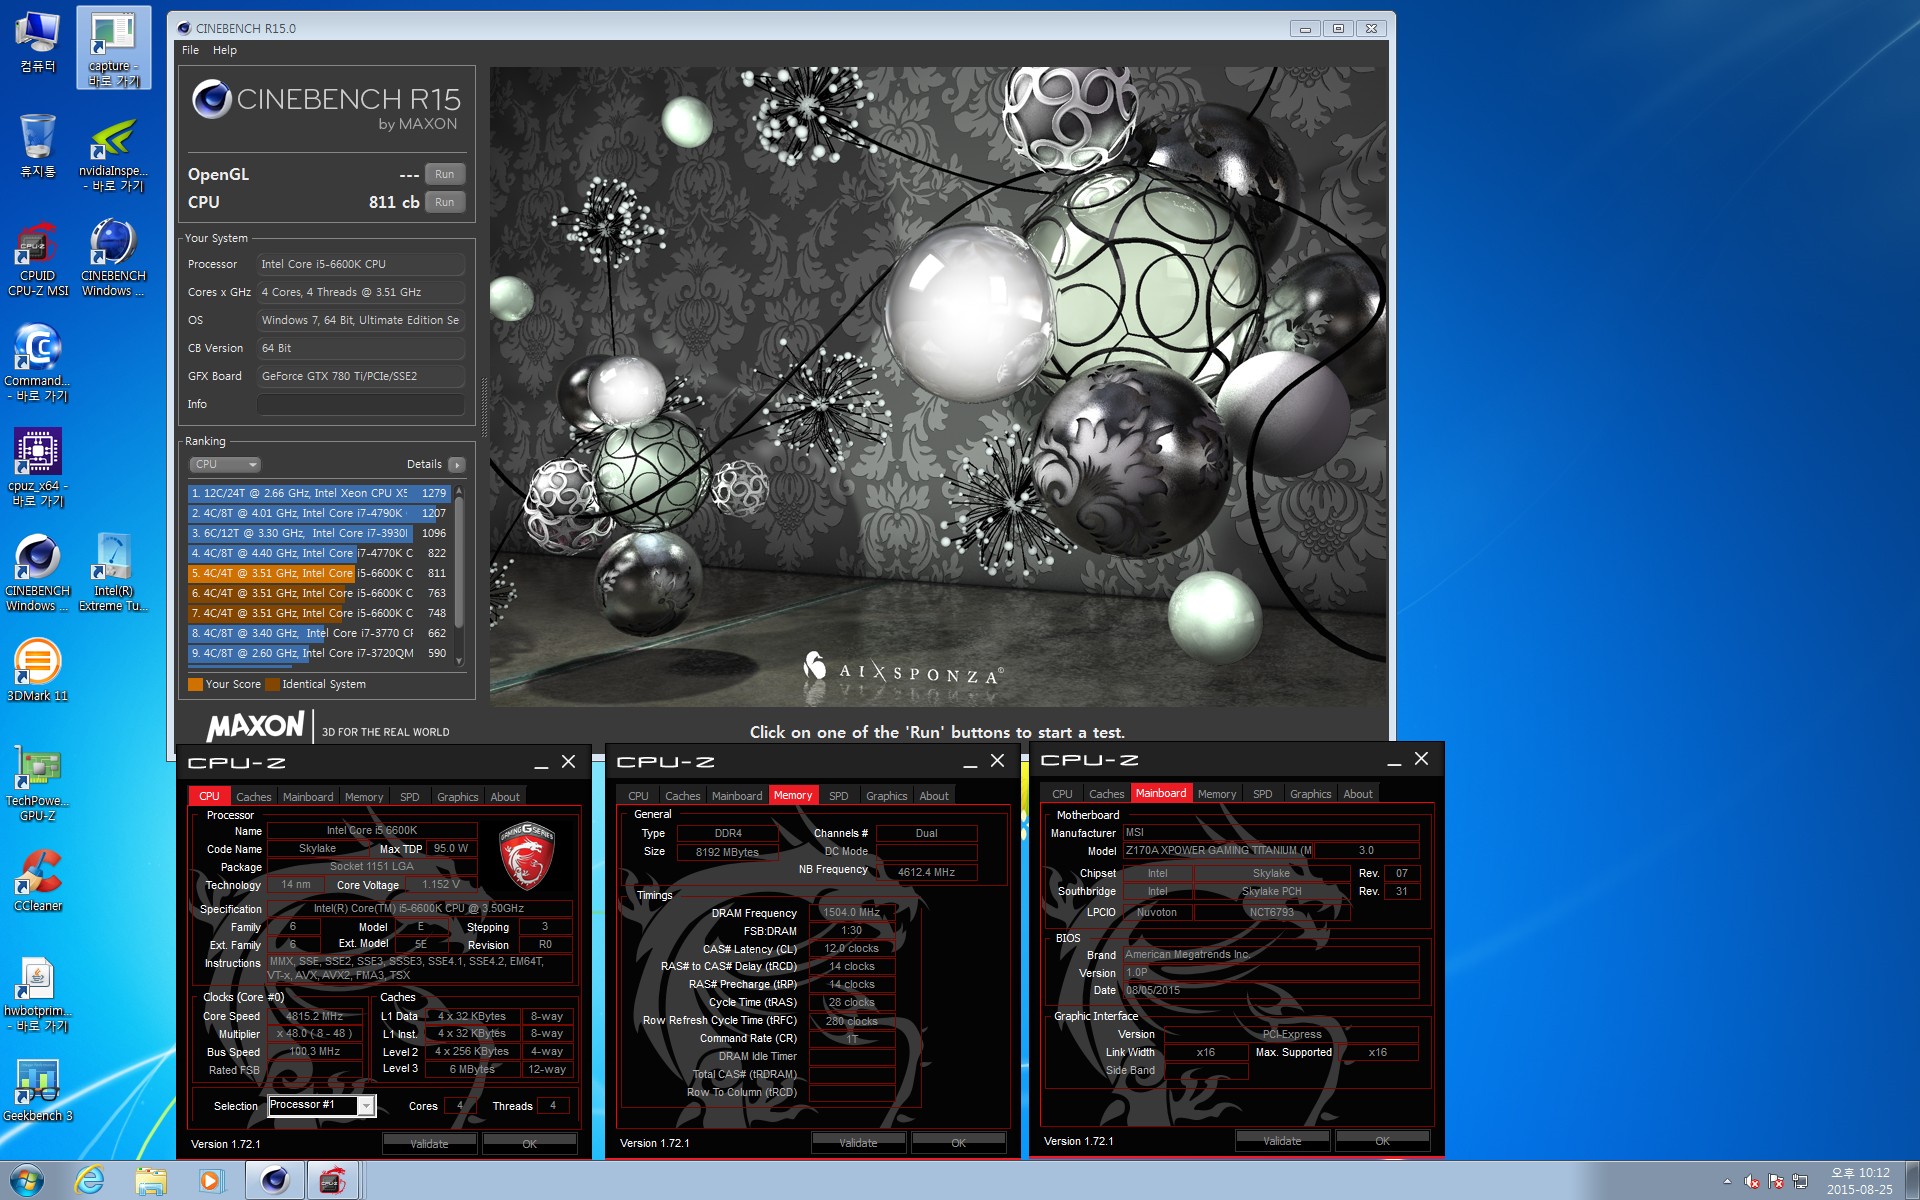Expand ranking Details arrow
This screenshot has width=1920, height=1200.
pyautogui.click(x=457, y=464)
